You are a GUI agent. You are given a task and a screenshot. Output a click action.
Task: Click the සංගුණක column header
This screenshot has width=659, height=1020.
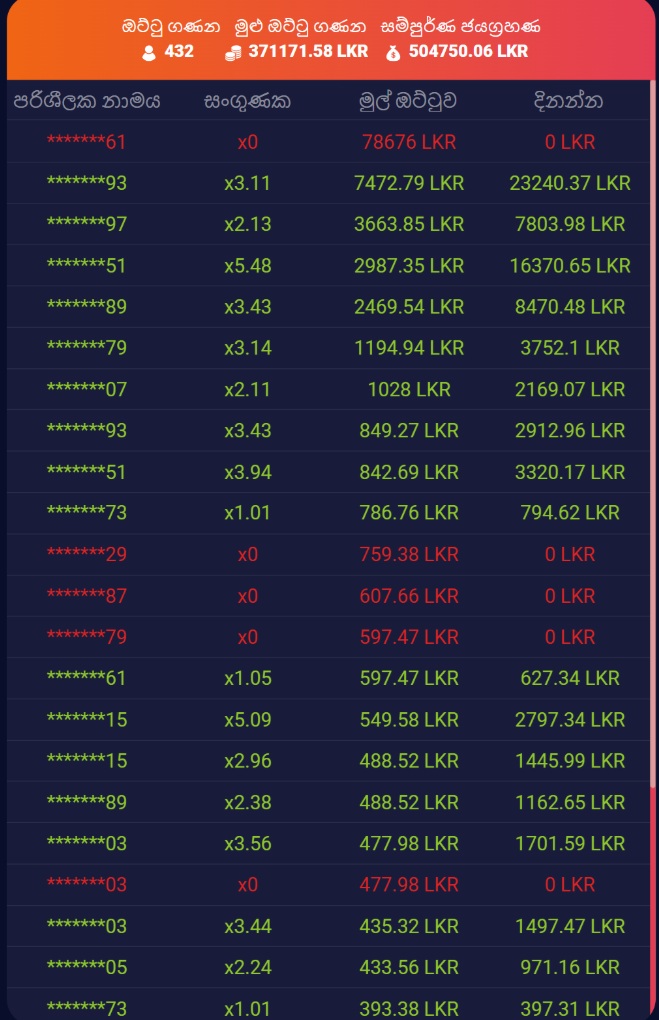(247, 101)
